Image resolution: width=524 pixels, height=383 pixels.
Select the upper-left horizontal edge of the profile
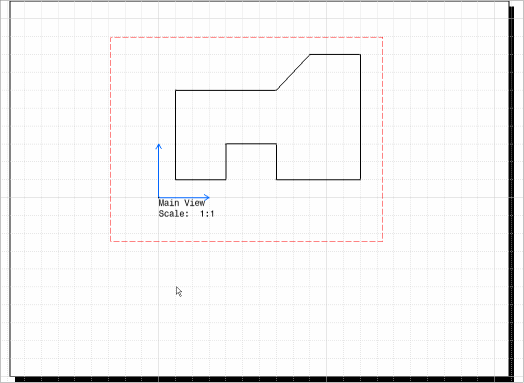tap(226, 90)
